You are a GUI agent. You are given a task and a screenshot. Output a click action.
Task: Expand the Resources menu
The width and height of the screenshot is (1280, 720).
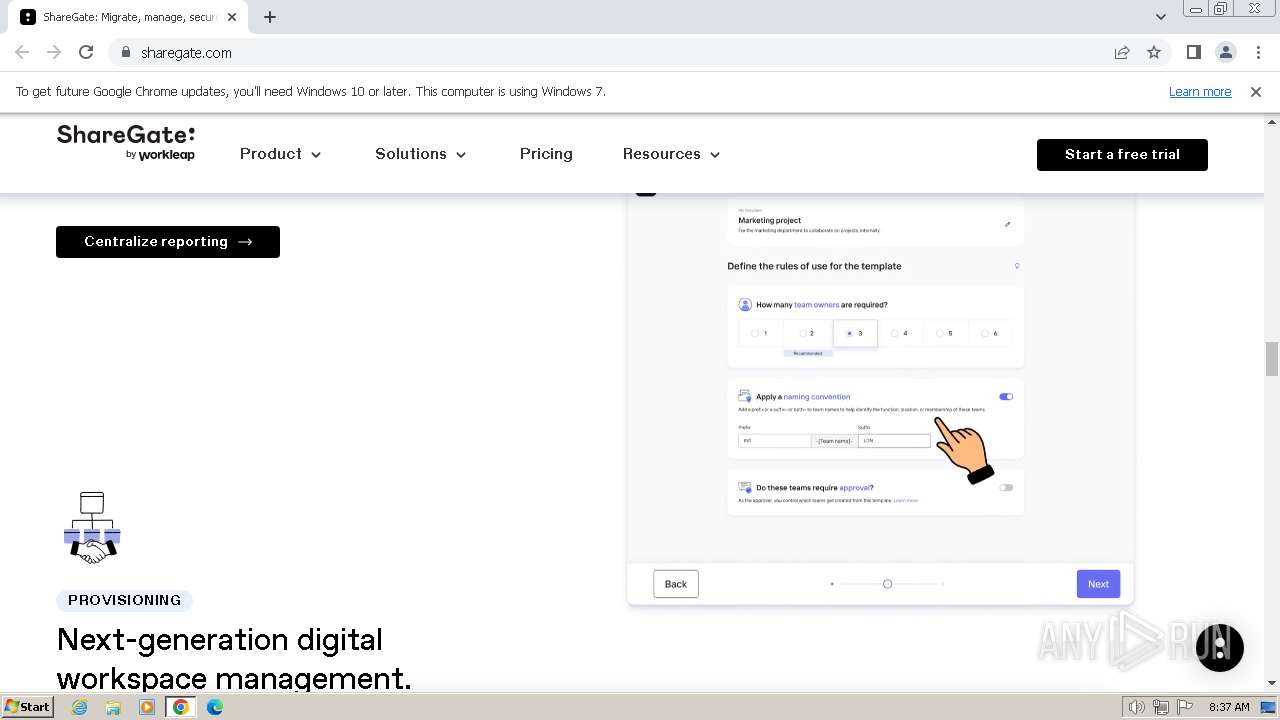tap(671, 154)
